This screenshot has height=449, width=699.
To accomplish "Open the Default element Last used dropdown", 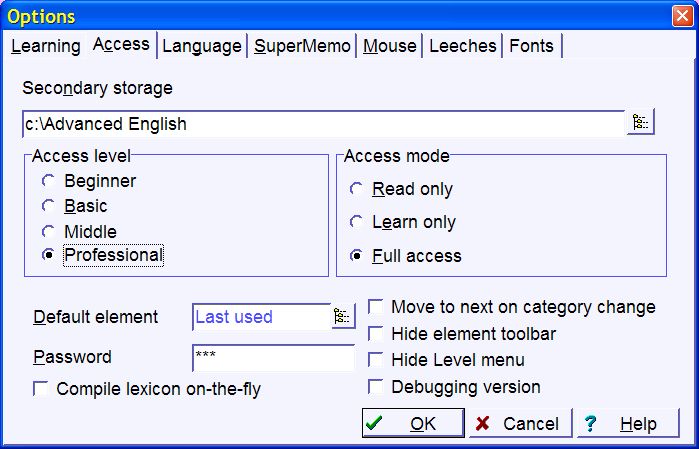I will (x=260, y=317).
